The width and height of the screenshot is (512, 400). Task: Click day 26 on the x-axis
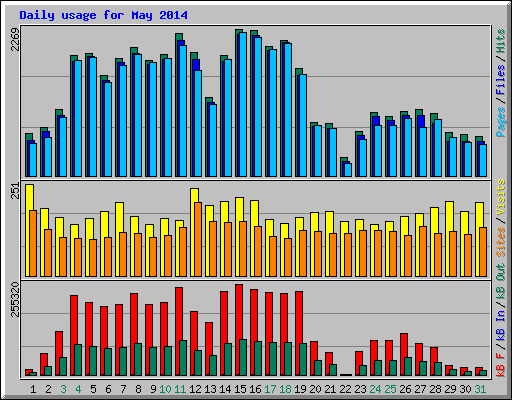405,389
